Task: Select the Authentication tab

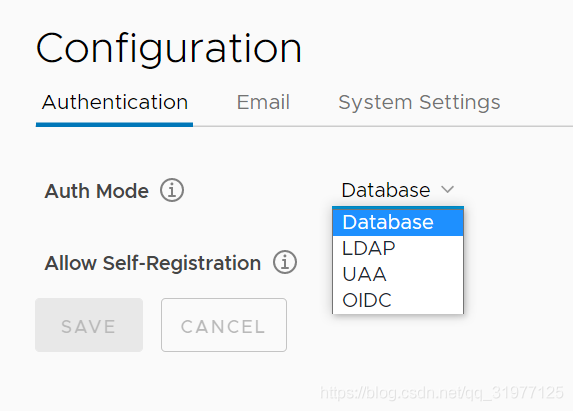Action: pos(115,102)
